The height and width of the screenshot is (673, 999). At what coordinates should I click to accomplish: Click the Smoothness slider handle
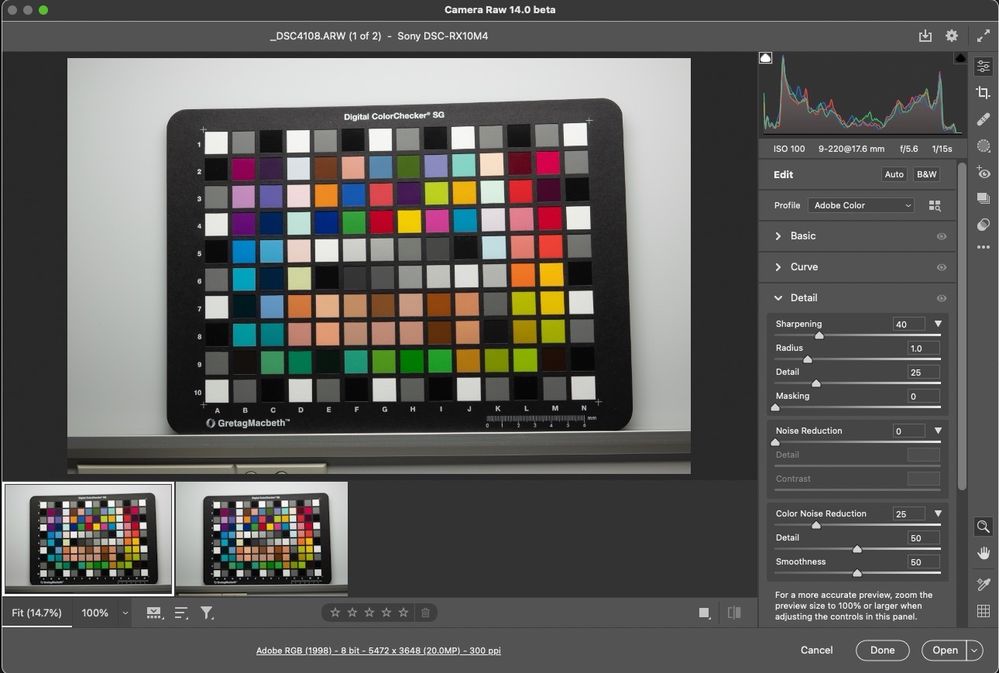click(x=857, y=573)
